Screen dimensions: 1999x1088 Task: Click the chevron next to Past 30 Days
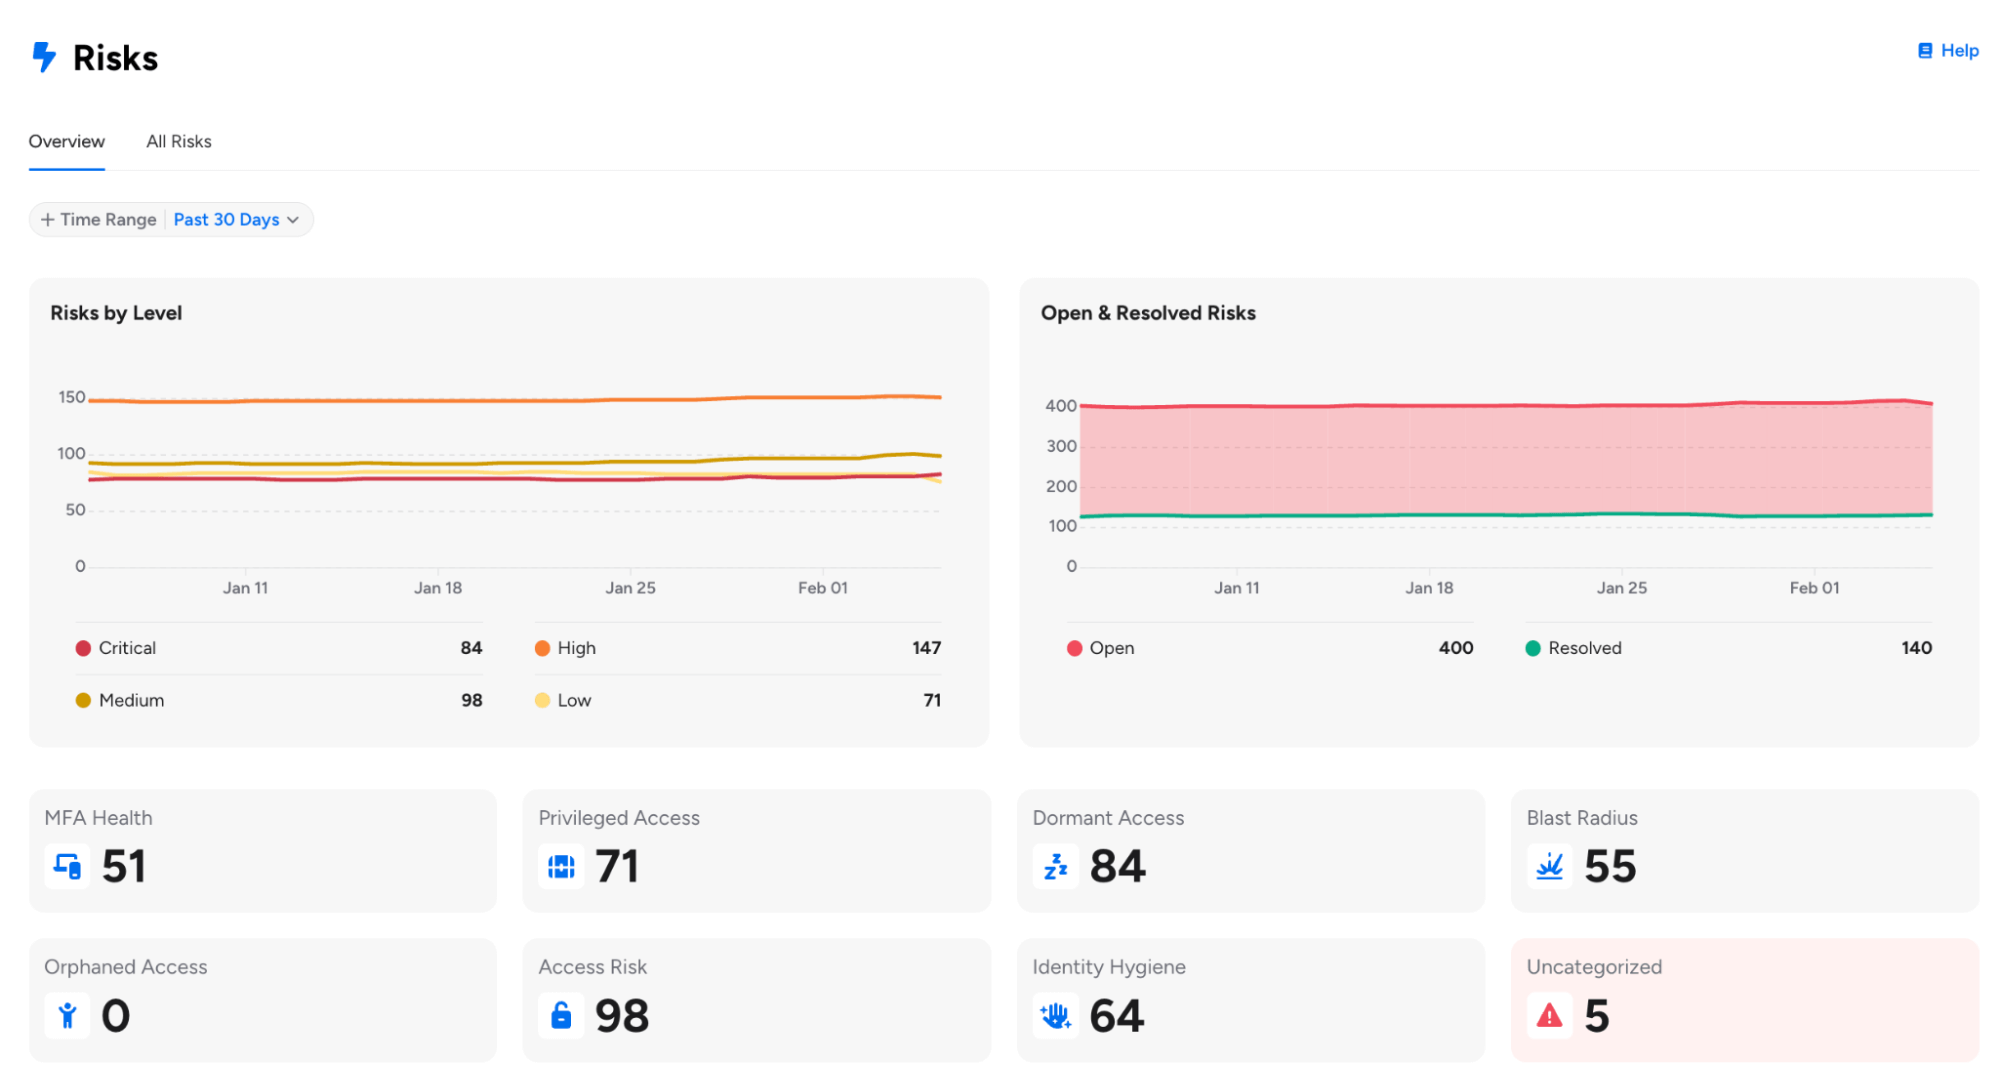pos(293,220)
